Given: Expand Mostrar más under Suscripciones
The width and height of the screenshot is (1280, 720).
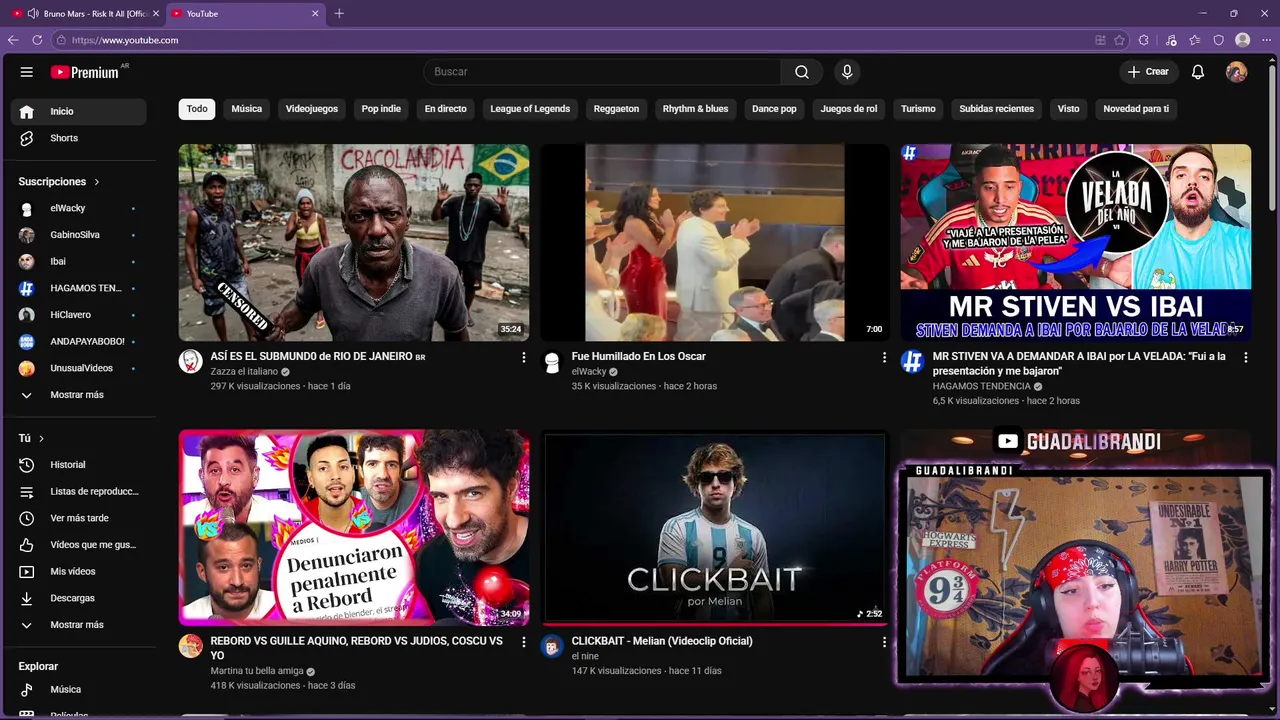Looking at the screenshot, I should (79, 395).
